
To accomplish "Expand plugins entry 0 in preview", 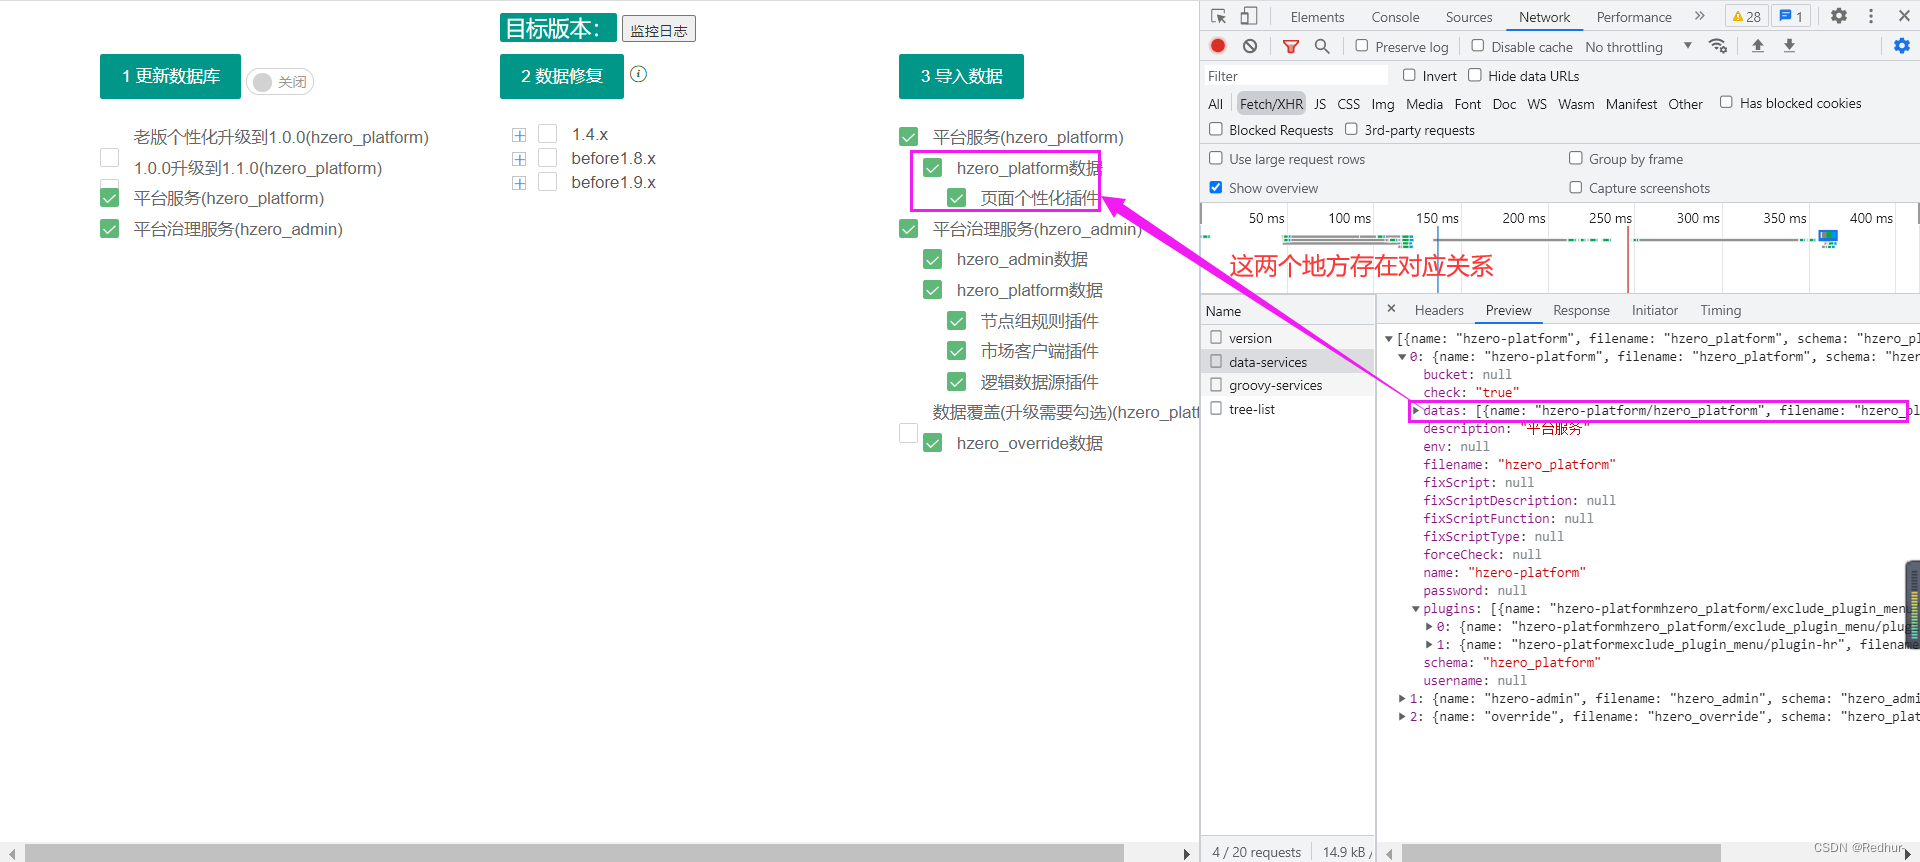I will (x=1429, y=626).
